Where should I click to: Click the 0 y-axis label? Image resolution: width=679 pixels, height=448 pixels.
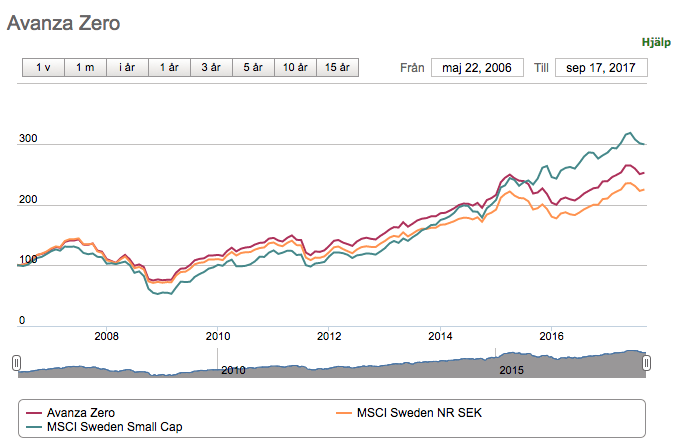point(22,320)
